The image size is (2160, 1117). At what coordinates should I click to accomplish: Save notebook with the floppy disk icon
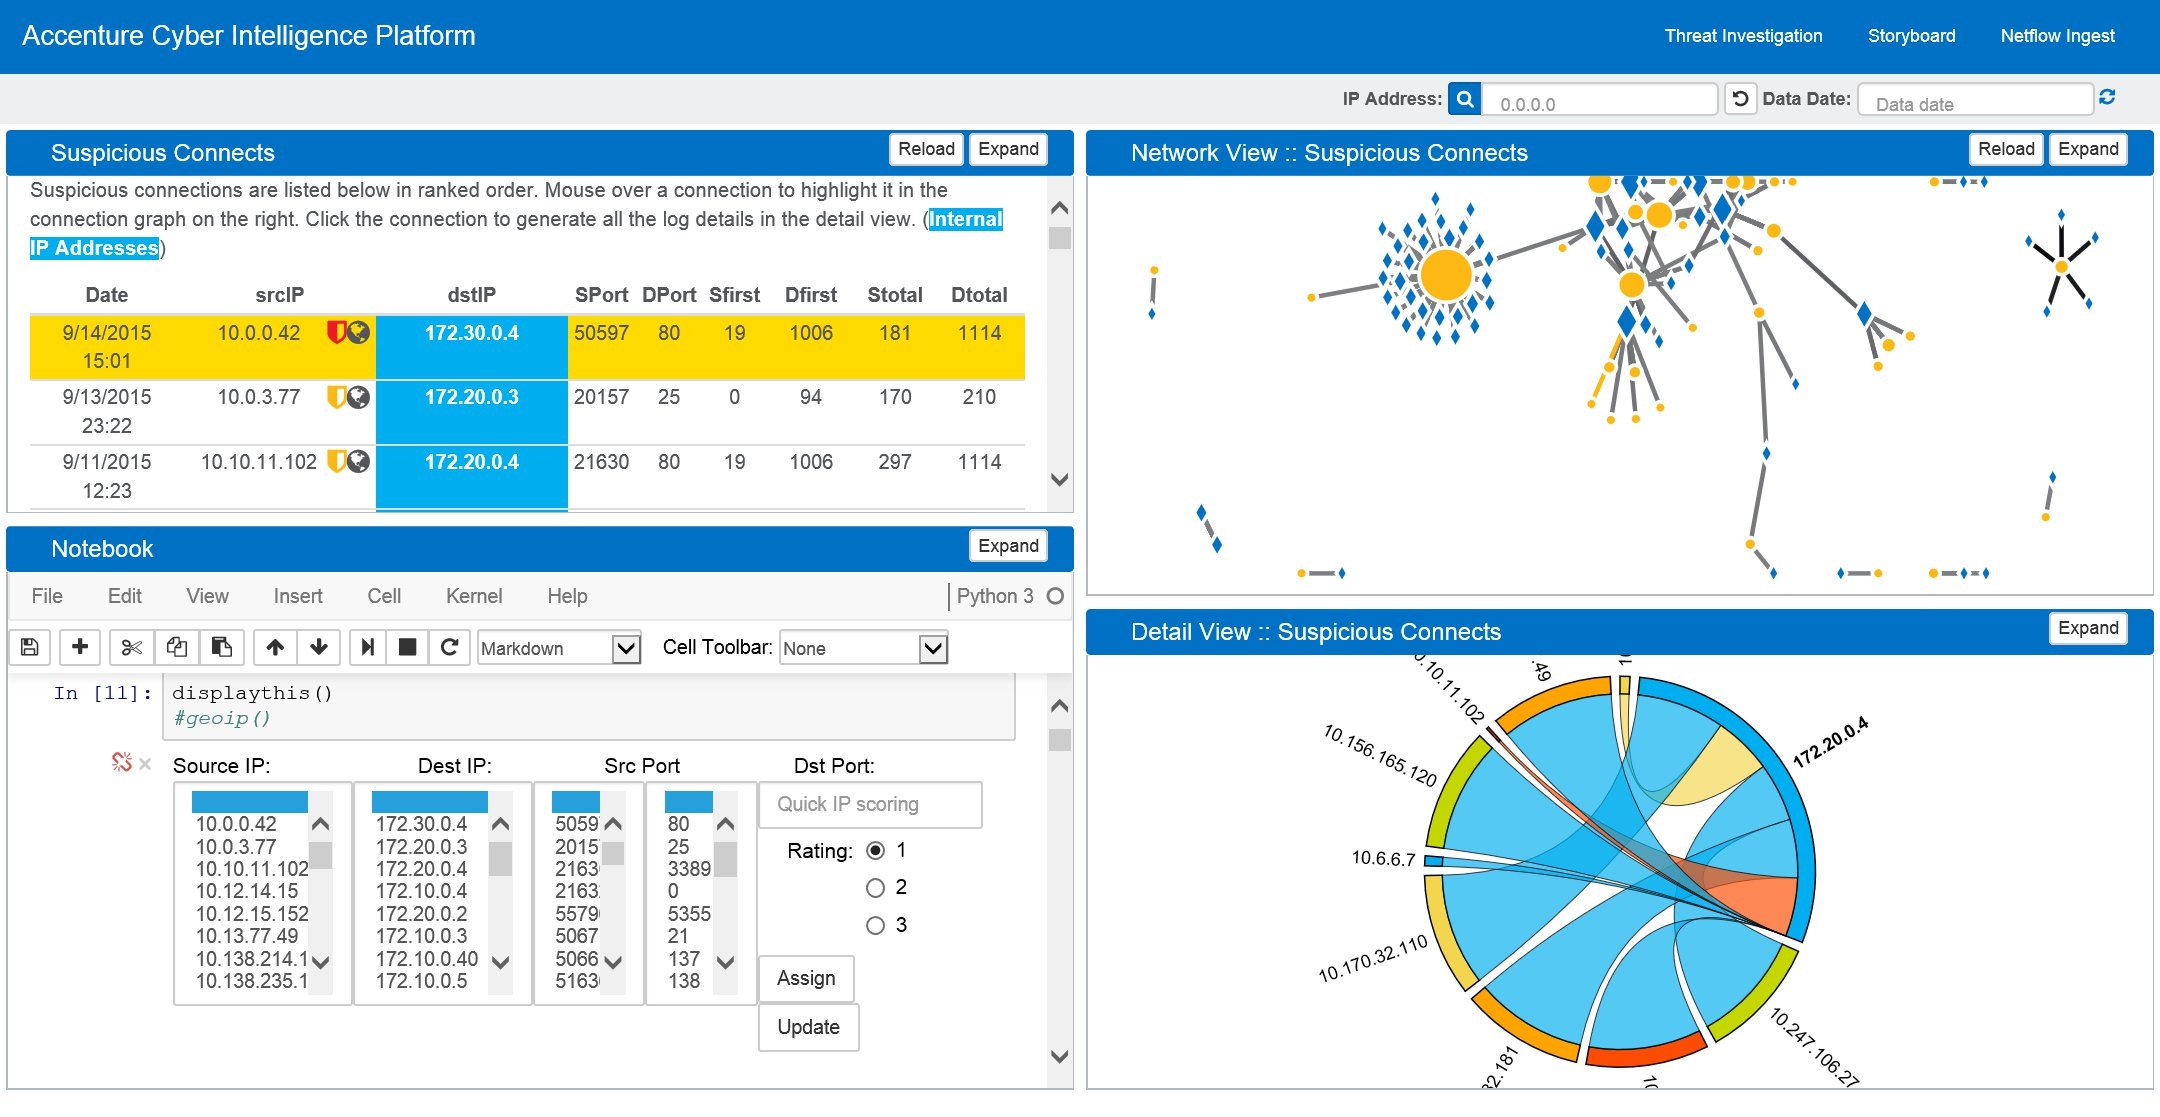click(x=30, y=647)
